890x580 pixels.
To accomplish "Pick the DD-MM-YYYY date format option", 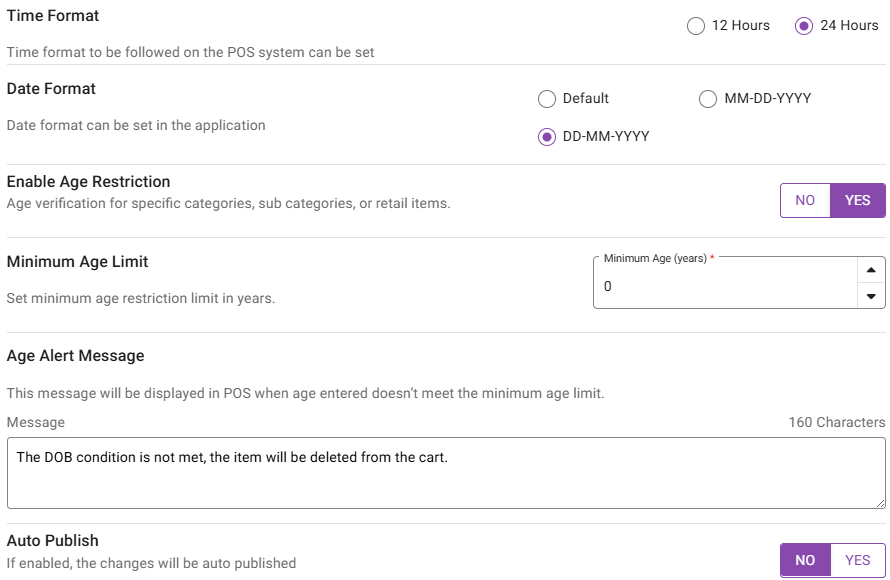I will [547, 137].
